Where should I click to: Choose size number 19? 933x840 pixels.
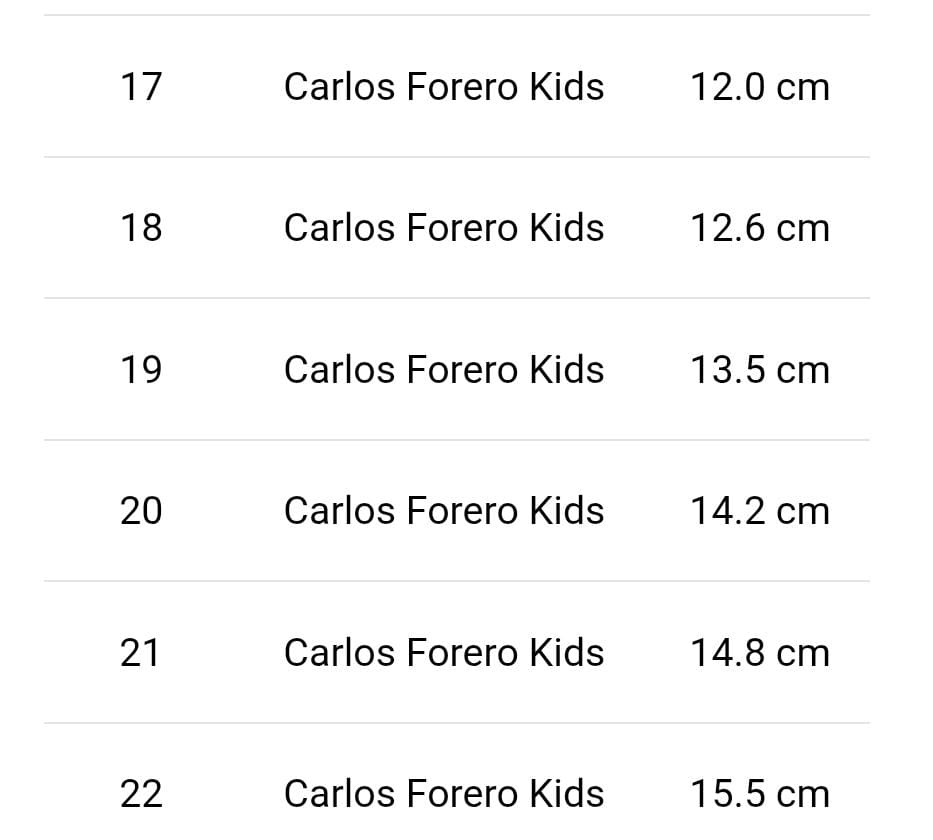tap(140, 370)
